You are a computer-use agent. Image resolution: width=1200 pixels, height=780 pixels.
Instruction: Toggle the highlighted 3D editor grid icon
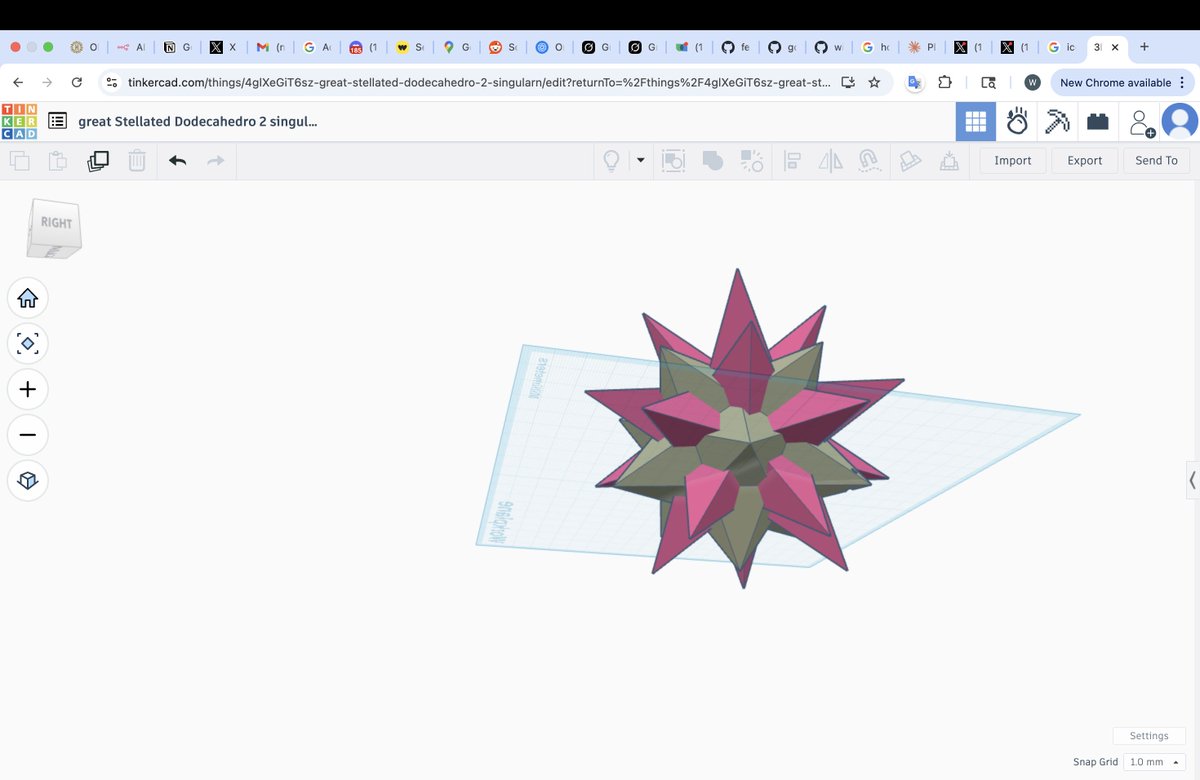[975, 120]
